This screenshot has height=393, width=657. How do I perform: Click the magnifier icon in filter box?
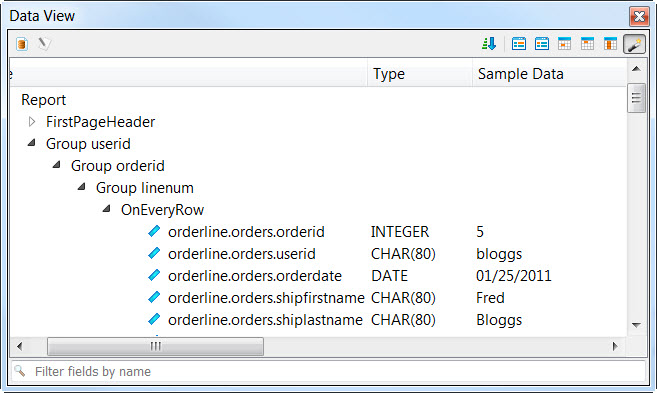tap(20, 371)
